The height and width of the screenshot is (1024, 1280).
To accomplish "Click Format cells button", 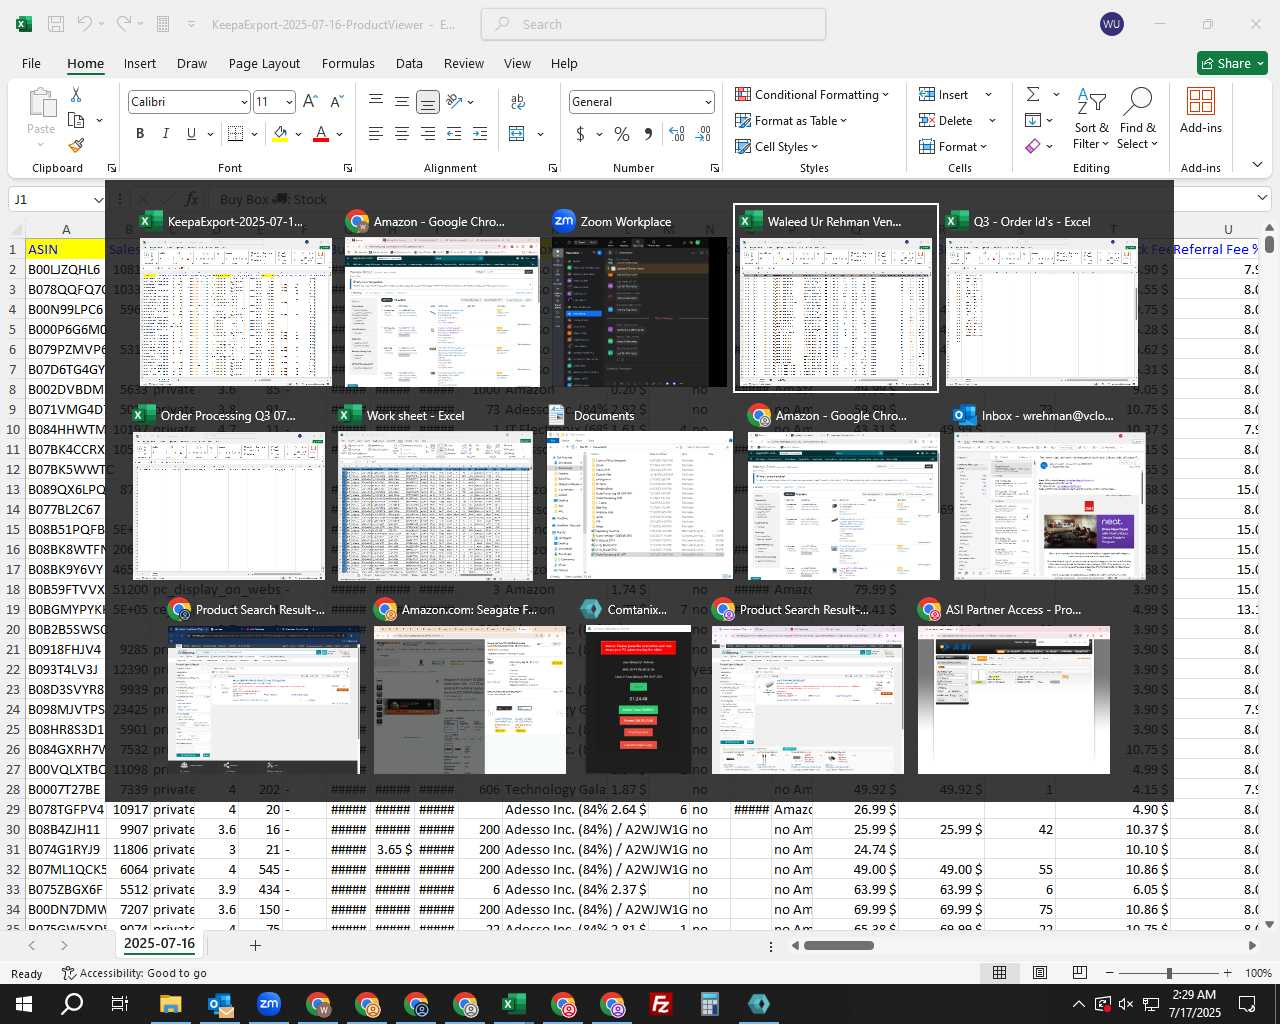I will point(953,146).
